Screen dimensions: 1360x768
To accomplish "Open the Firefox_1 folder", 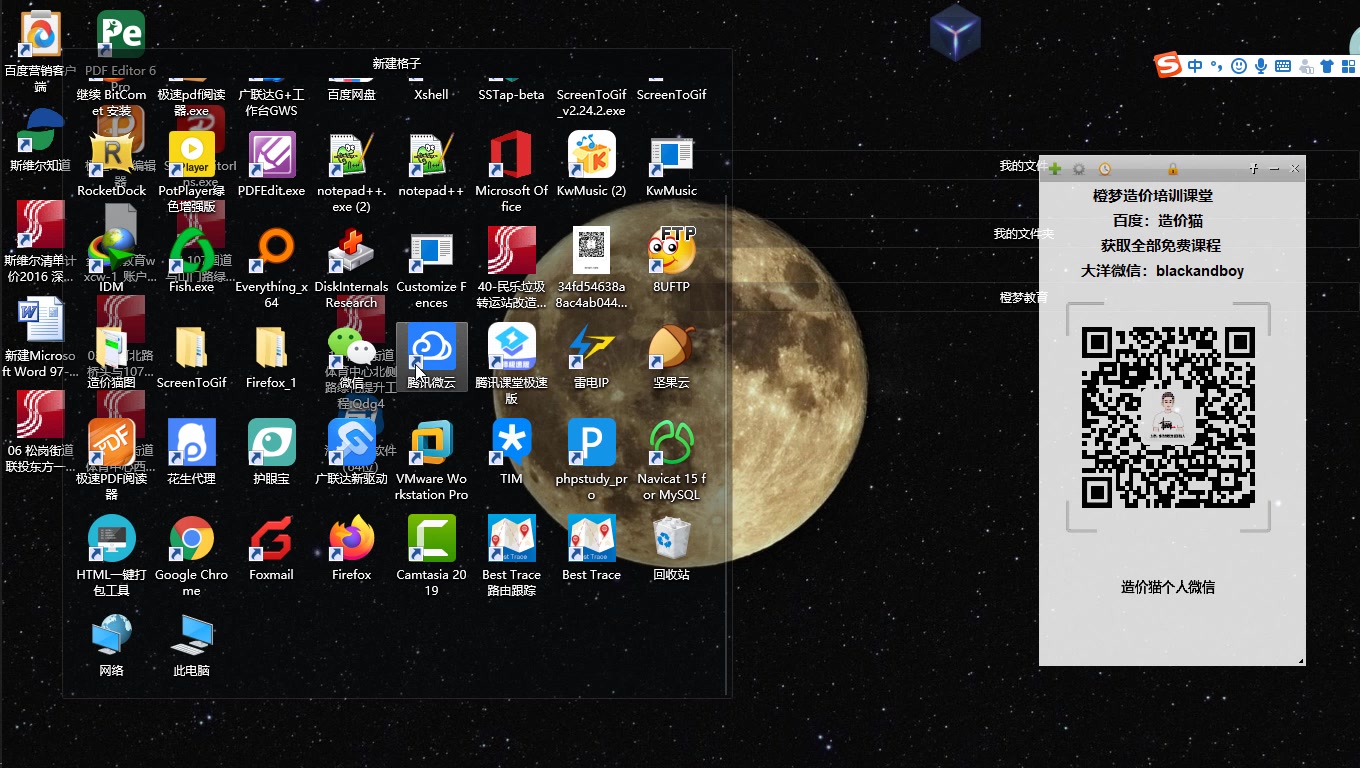I will [x=272, y=356].
